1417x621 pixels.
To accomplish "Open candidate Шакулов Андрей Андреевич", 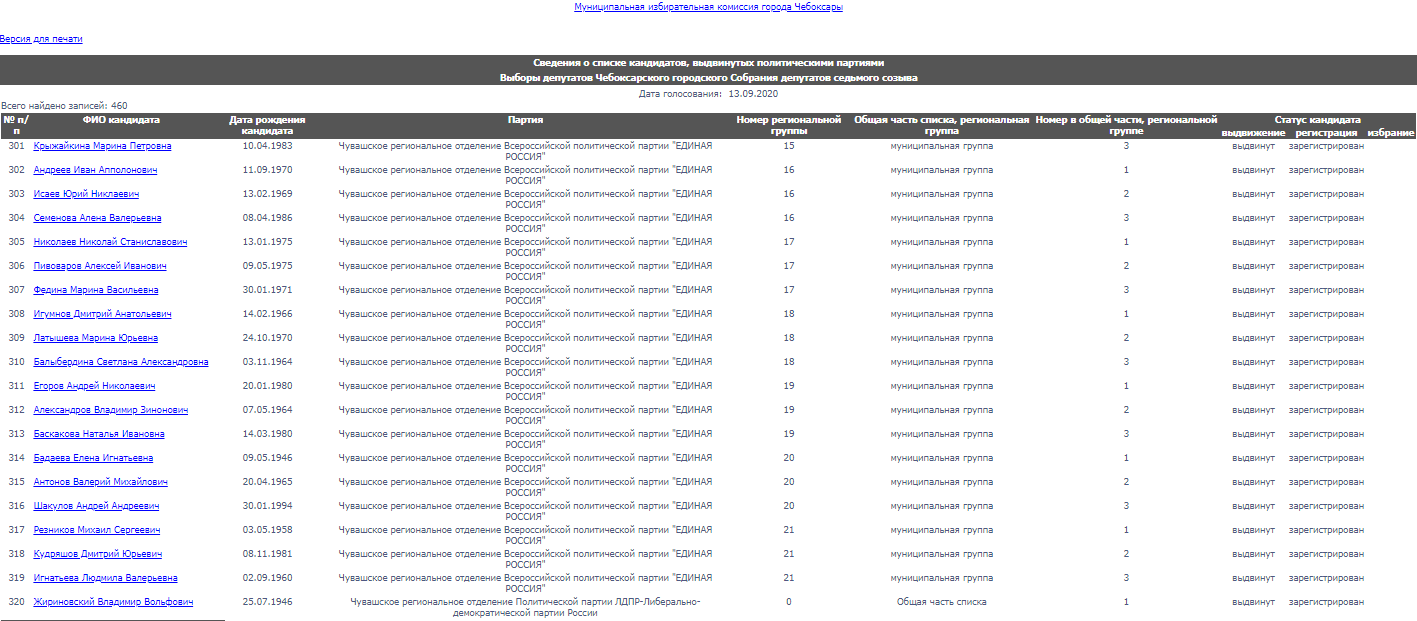I will pos(96,506).
